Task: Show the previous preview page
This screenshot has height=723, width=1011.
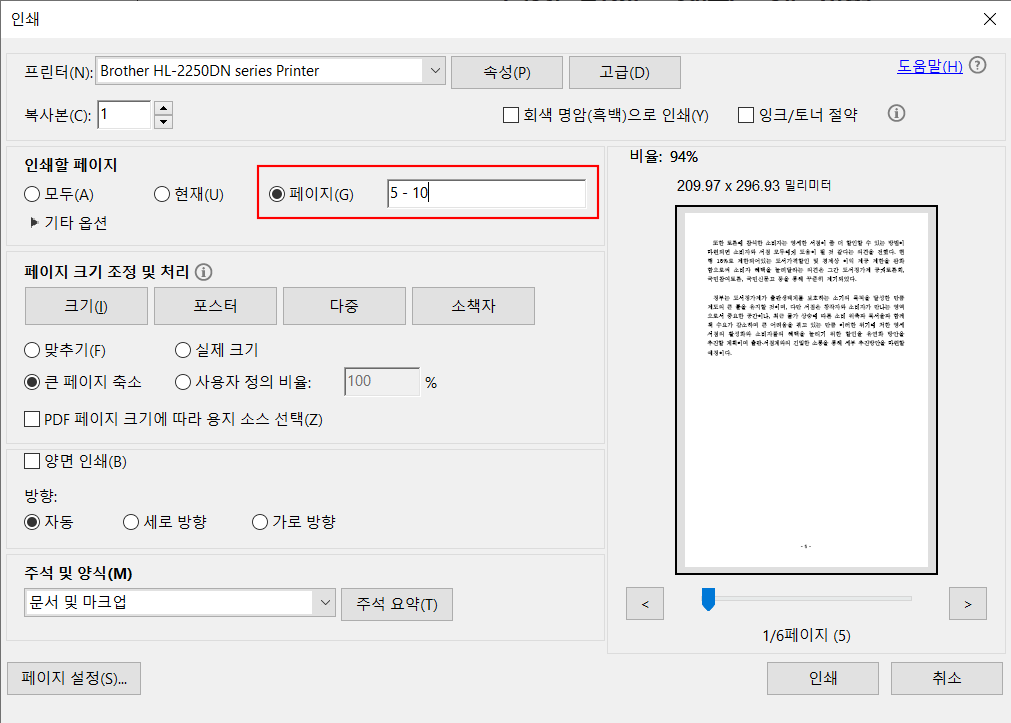Action: pyautogui.click(x=644, y=602)
